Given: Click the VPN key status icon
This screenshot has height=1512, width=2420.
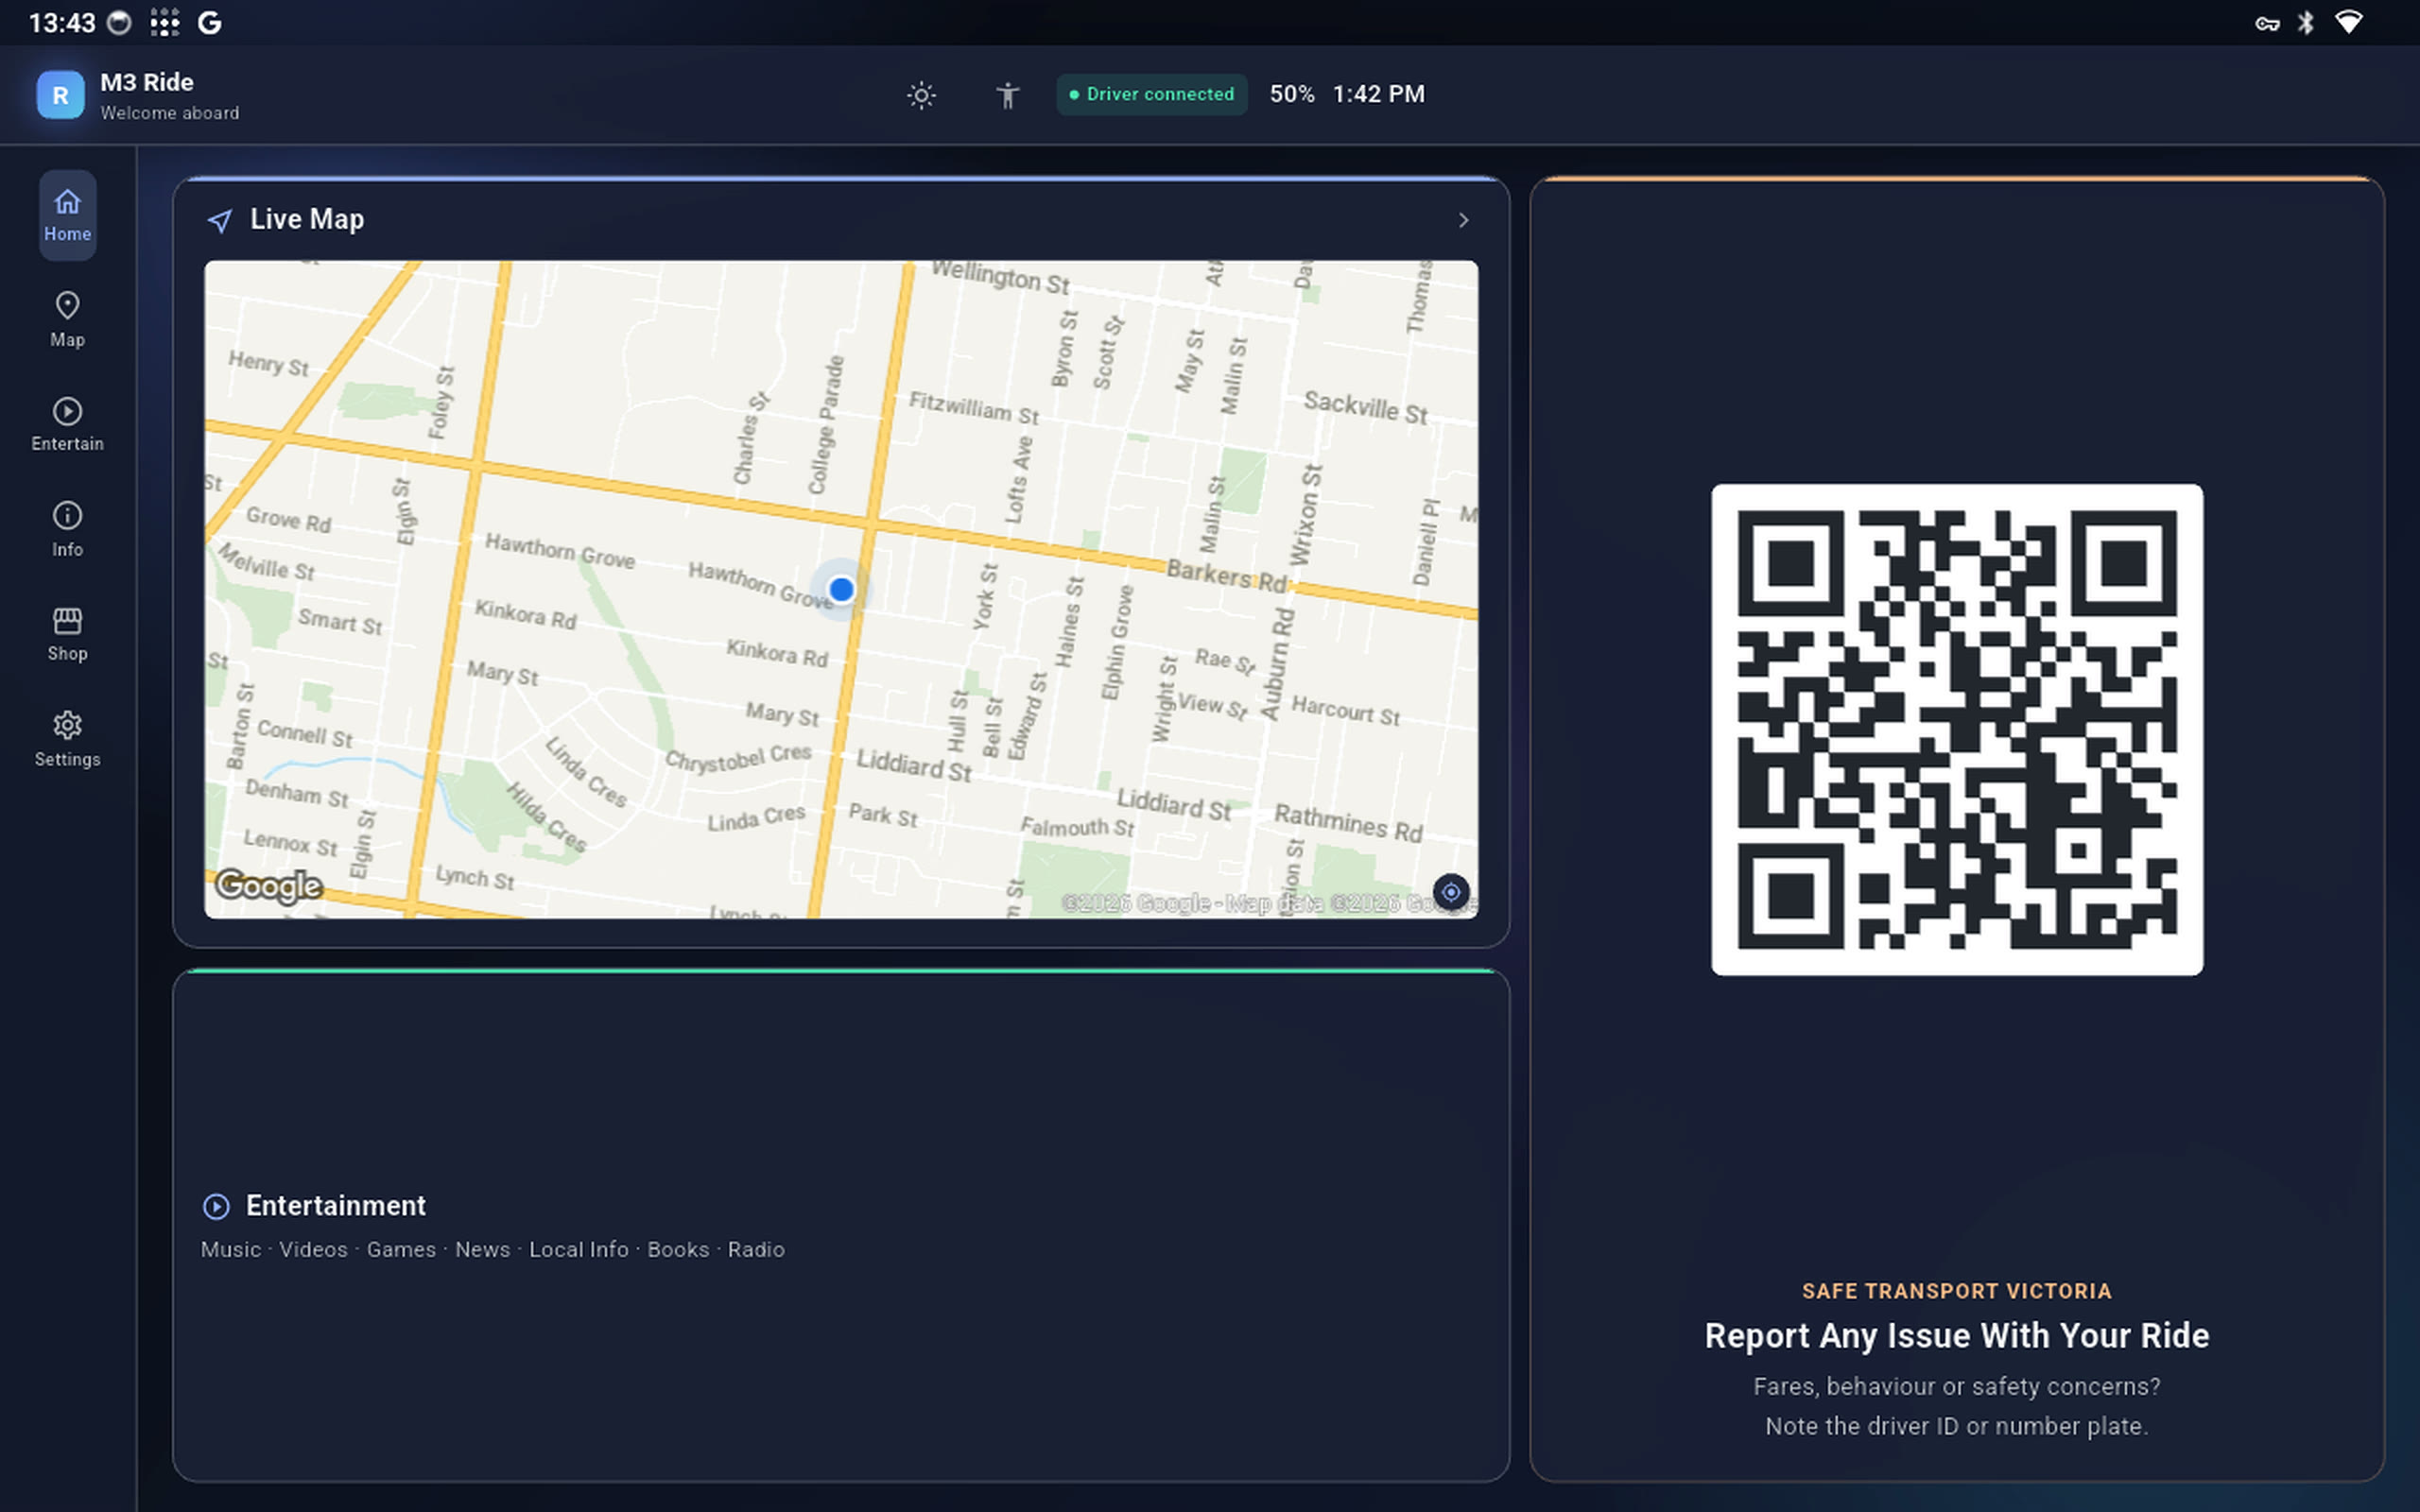Looking at the screenshot, I should coord(2267,24).
